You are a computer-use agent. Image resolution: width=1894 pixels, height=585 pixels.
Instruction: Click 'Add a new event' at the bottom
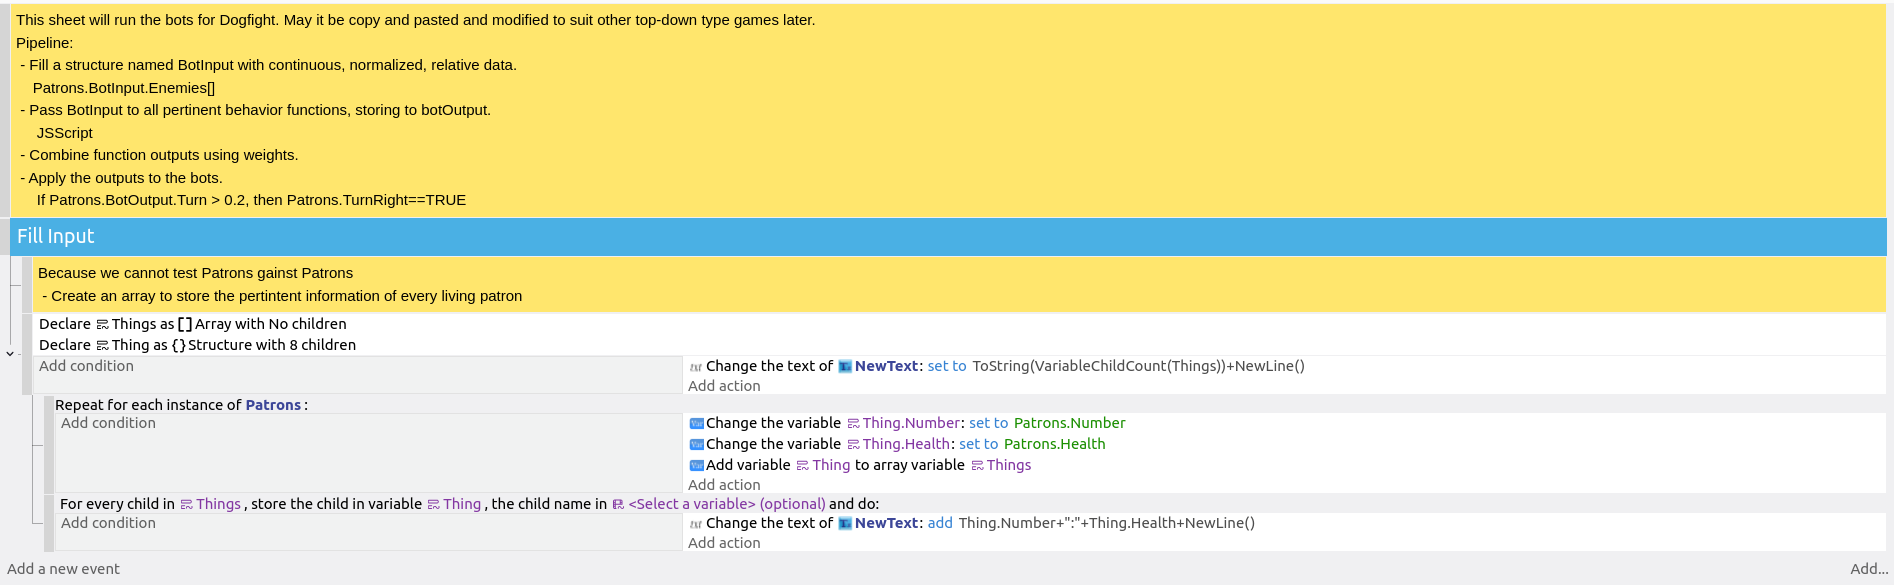(x=63, y=569)
